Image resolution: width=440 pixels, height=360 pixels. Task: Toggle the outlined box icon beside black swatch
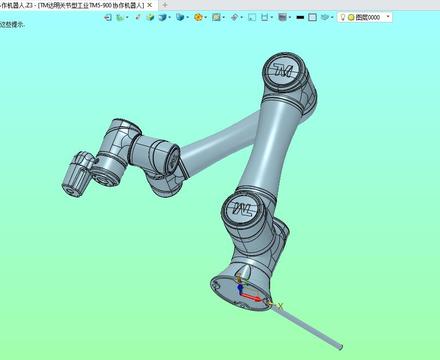[x=312, y=17]
